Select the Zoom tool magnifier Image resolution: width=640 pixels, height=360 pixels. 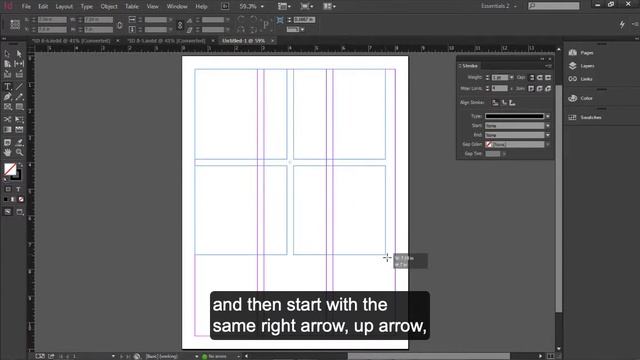[x=19, y=152]
